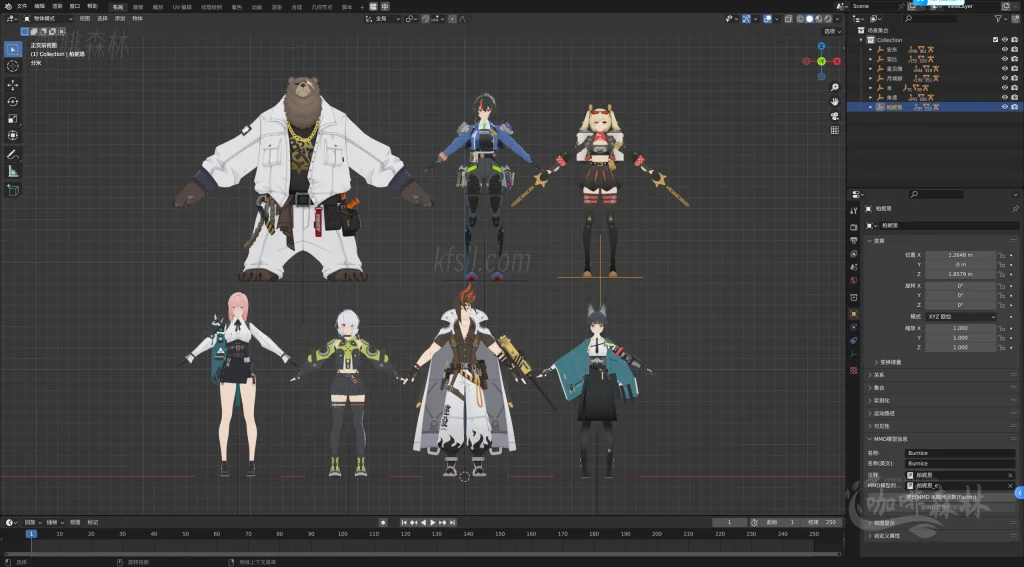This screenshot has height=567, width=1024.
Task: Disable rendering for 月城柳 via camera icon
Action: tap(1014, 78)
